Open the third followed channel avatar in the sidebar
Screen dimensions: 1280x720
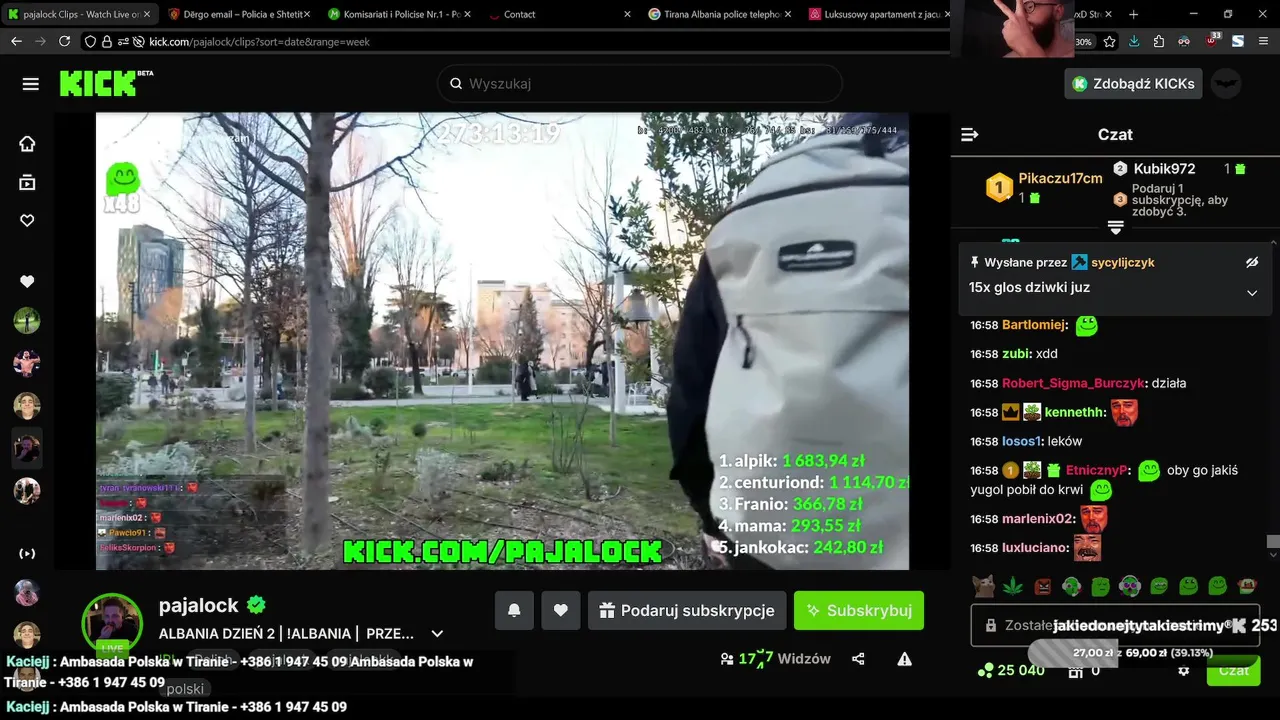tap(27, 406)
